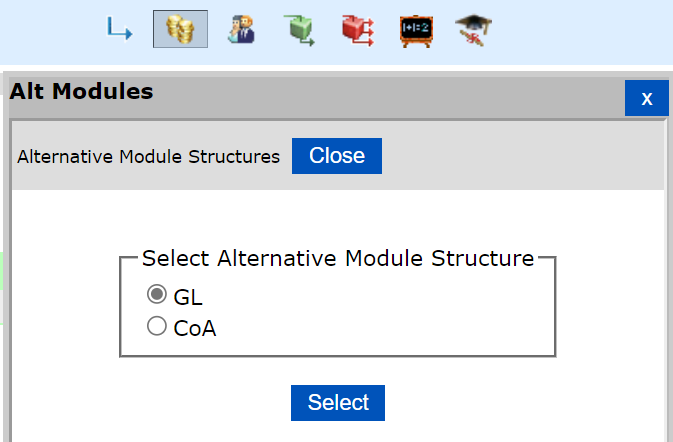Viewport: 673px width, 442px height.
Task: Click the Close button beside Alternative Module Structures
Action: pyautogui.click(x=337, y=156)
